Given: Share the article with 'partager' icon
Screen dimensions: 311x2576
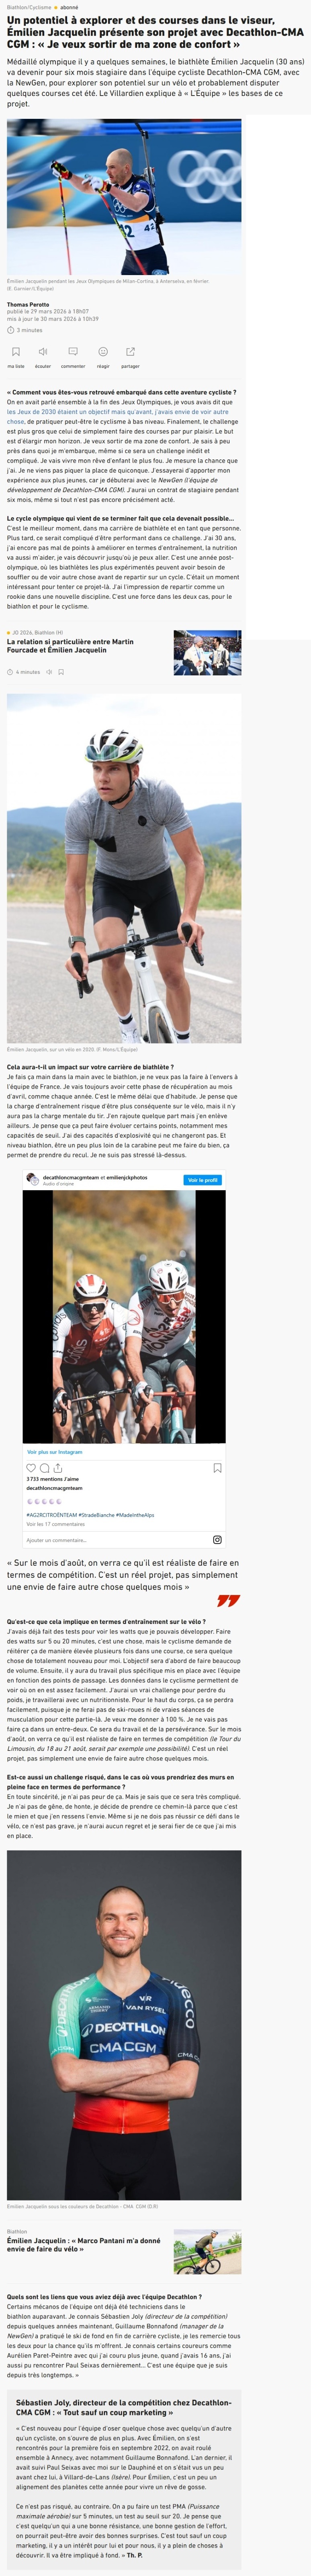Looking at the screenshot, I should 130,352.
